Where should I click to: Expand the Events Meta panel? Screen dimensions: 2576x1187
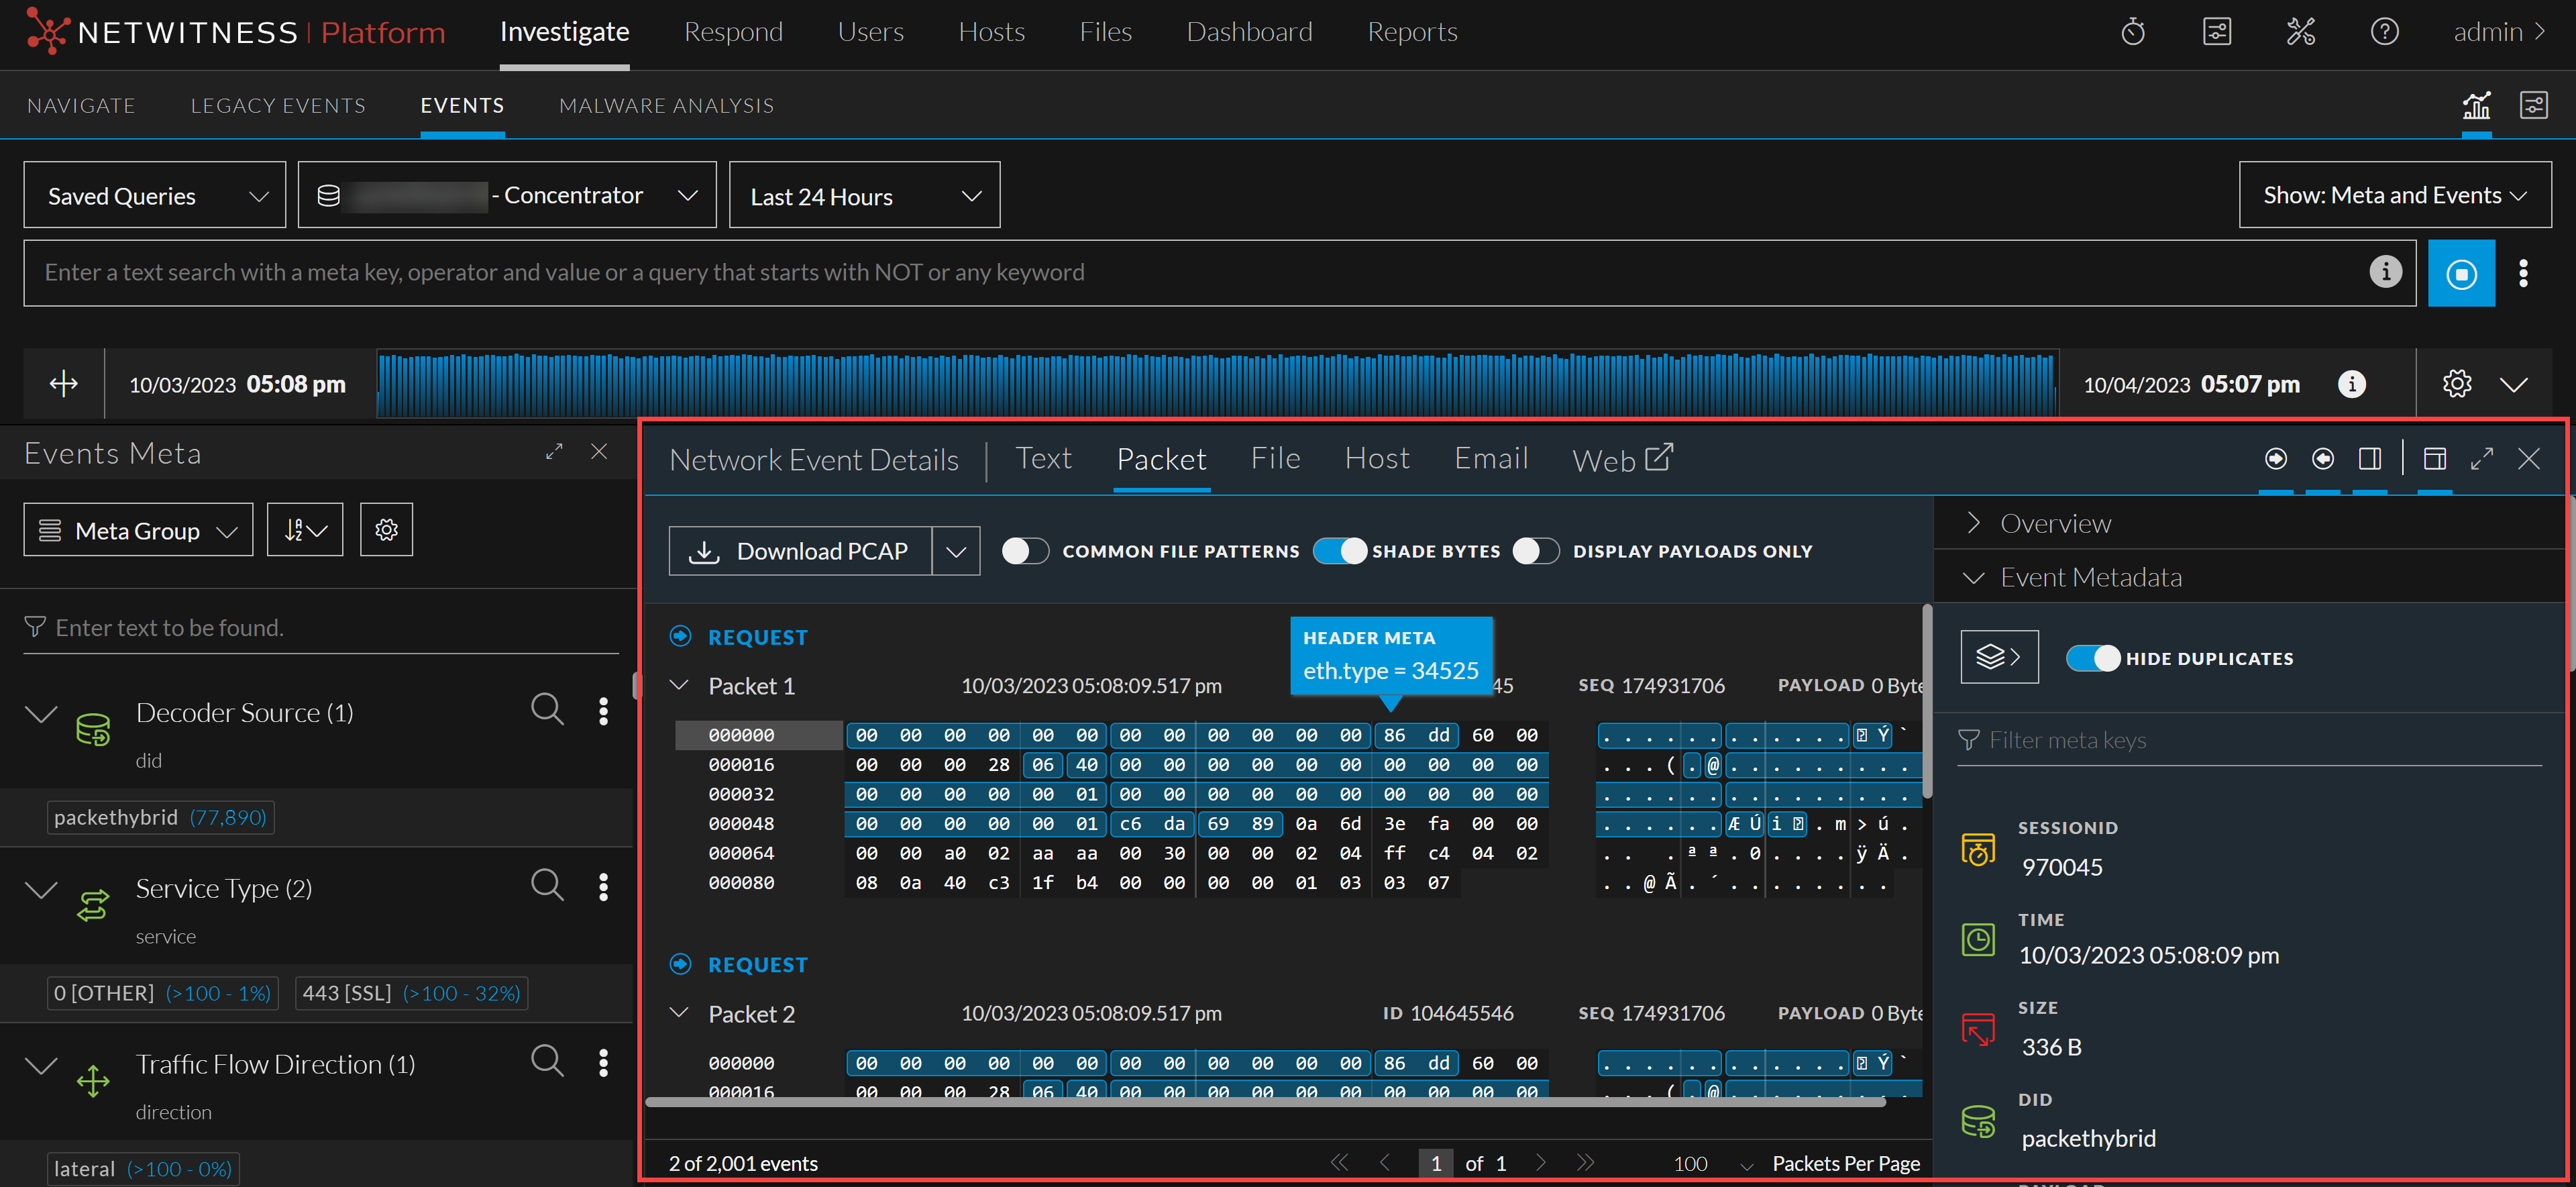click(x=554, y=452)
